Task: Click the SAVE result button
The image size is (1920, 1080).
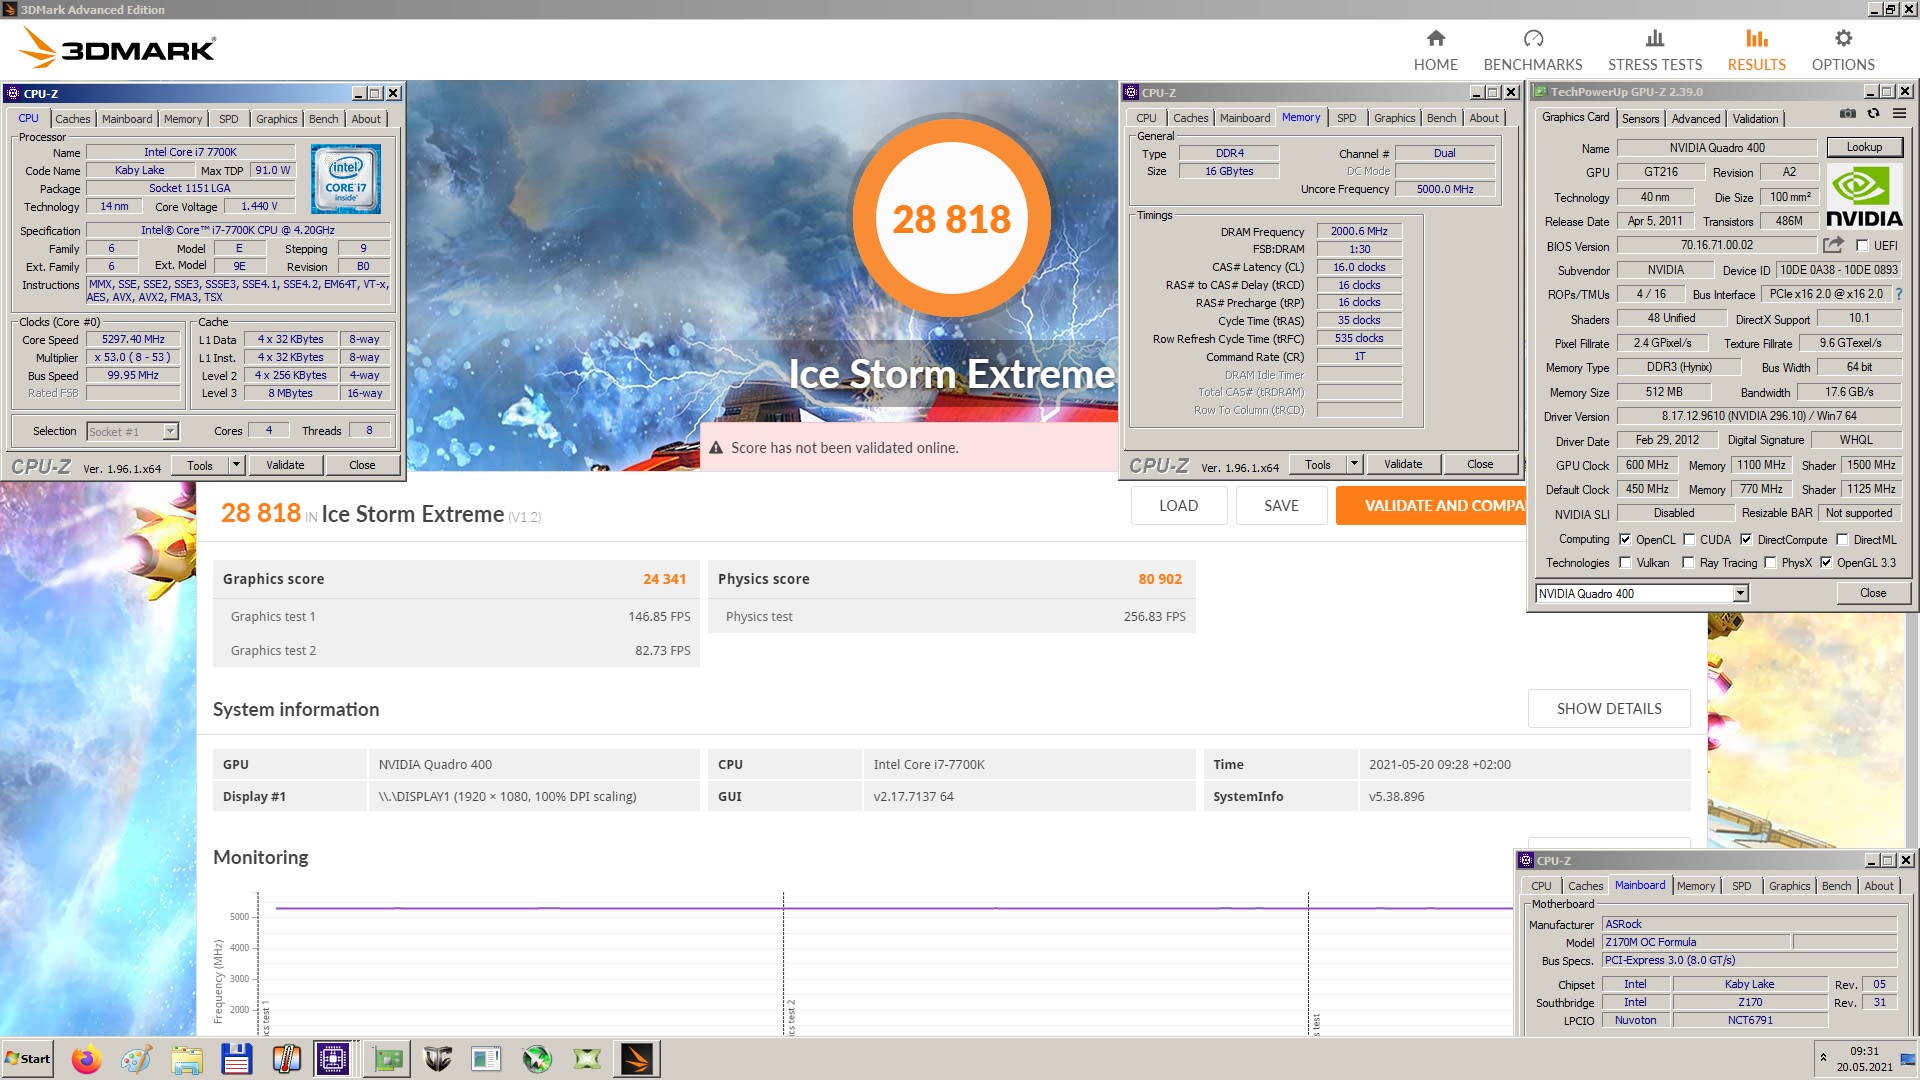Action: pos(1281,505)
